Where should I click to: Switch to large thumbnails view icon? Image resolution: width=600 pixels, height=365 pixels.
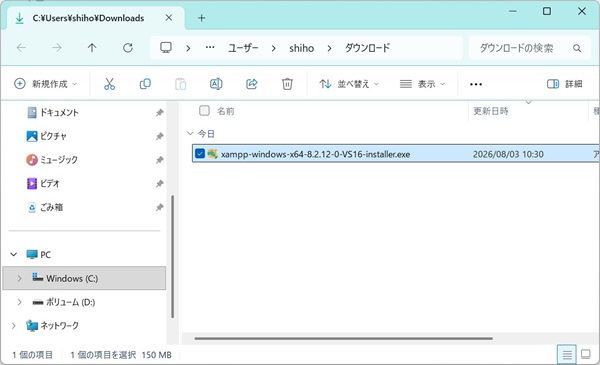(x=585, y=354)
